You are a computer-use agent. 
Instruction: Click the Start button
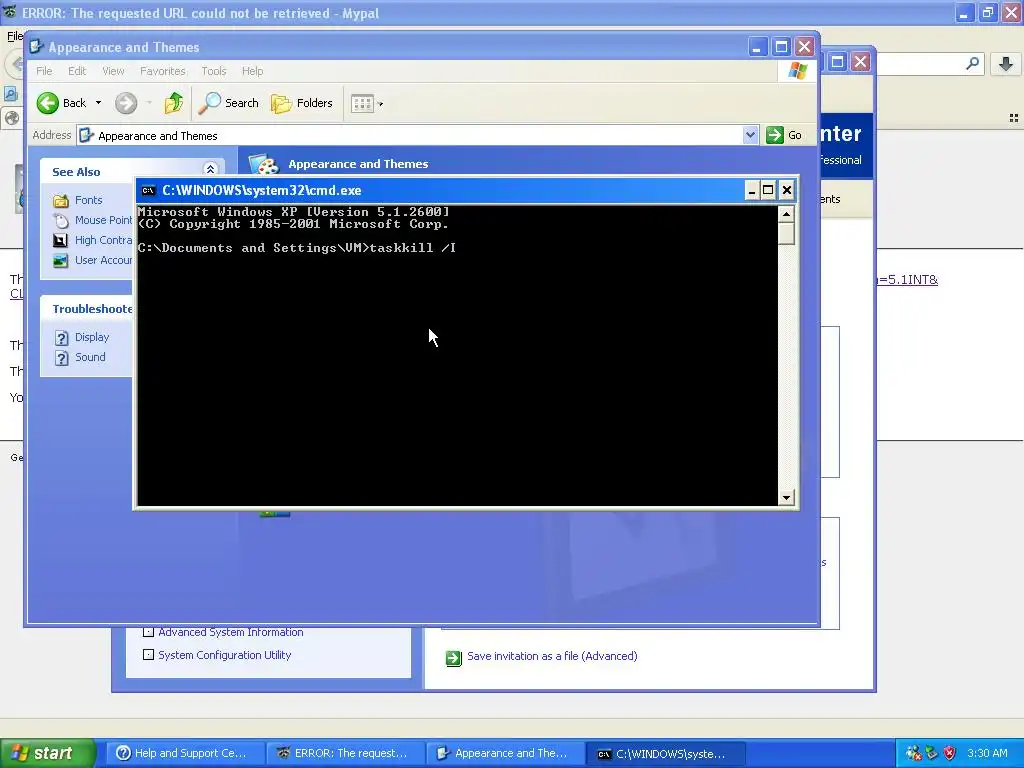(x=47, y=753)
